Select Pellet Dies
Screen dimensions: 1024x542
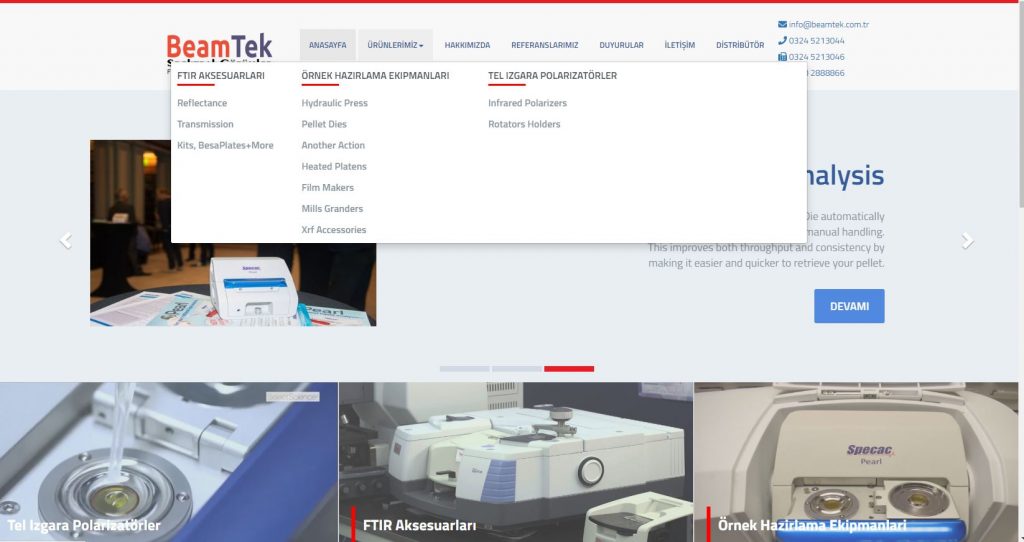pyautogui.click(x=324, y=124)
